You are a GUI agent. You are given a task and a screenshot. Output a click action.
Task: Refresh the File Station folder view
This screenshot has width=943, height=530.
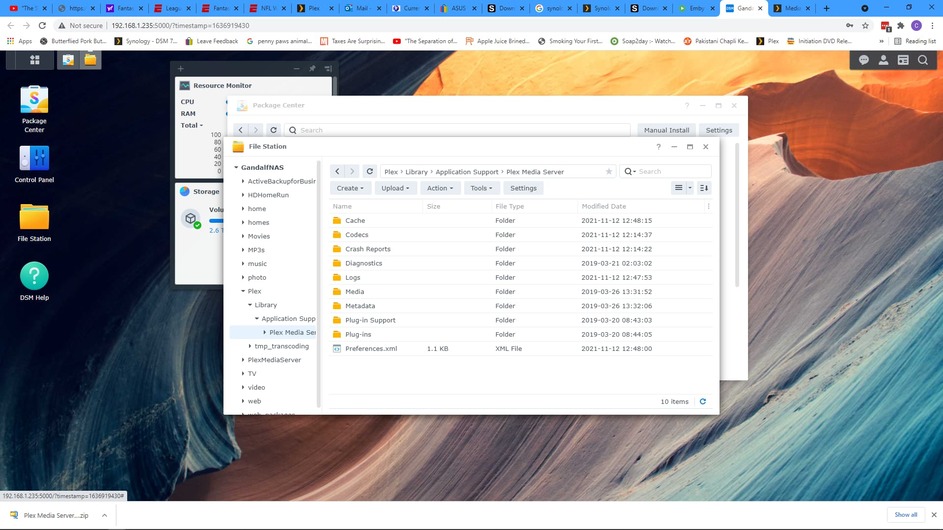point(370,171)
